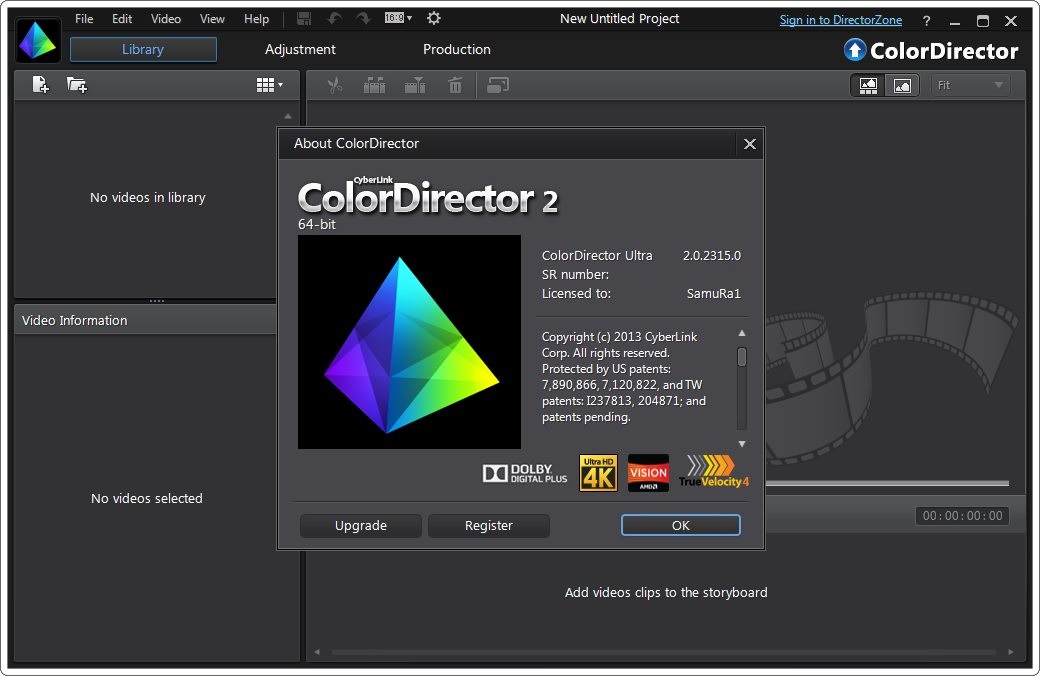The image size is (1040, 676).
Task: Click the library panel scroll-up arrow
Action: (x=288, y=116)
